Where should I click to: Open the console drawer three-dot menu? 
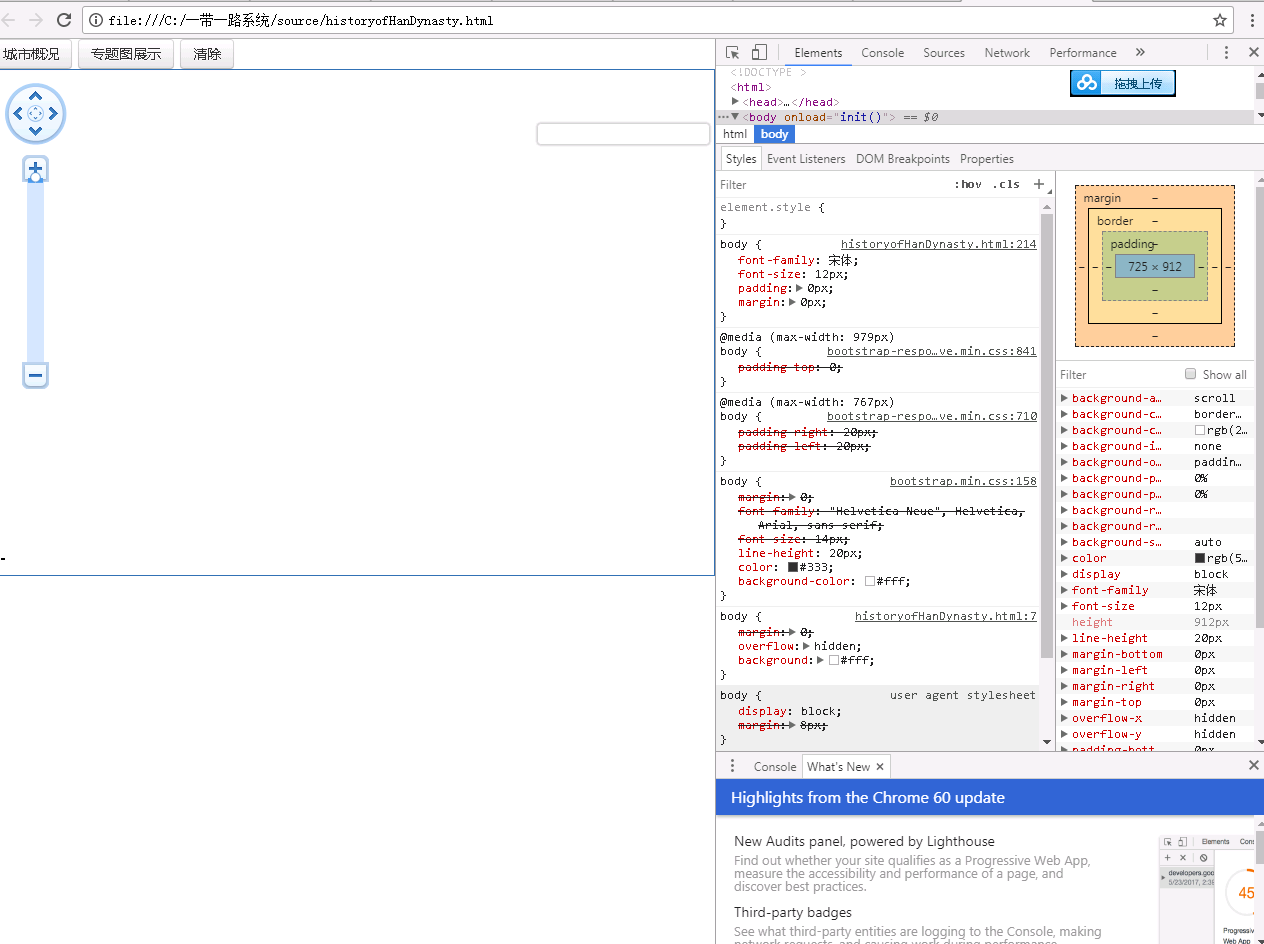[732, 766]
